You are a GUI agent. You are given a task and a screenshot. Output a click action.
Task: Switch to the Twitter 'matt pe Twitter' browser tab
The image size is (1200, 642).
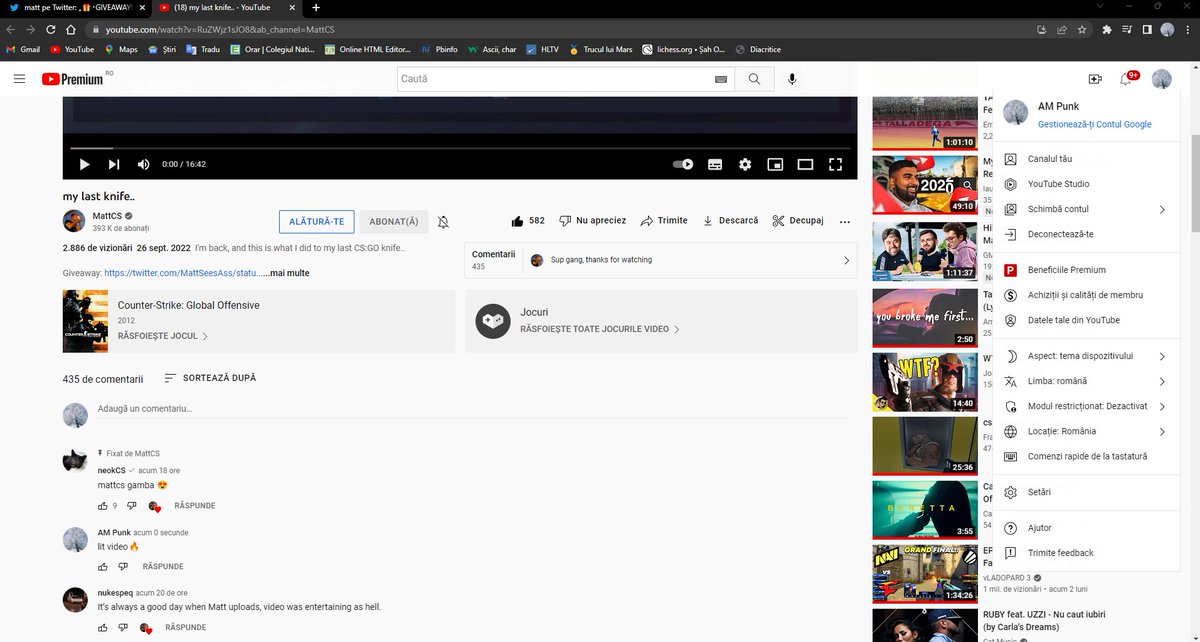pos(75,7)
